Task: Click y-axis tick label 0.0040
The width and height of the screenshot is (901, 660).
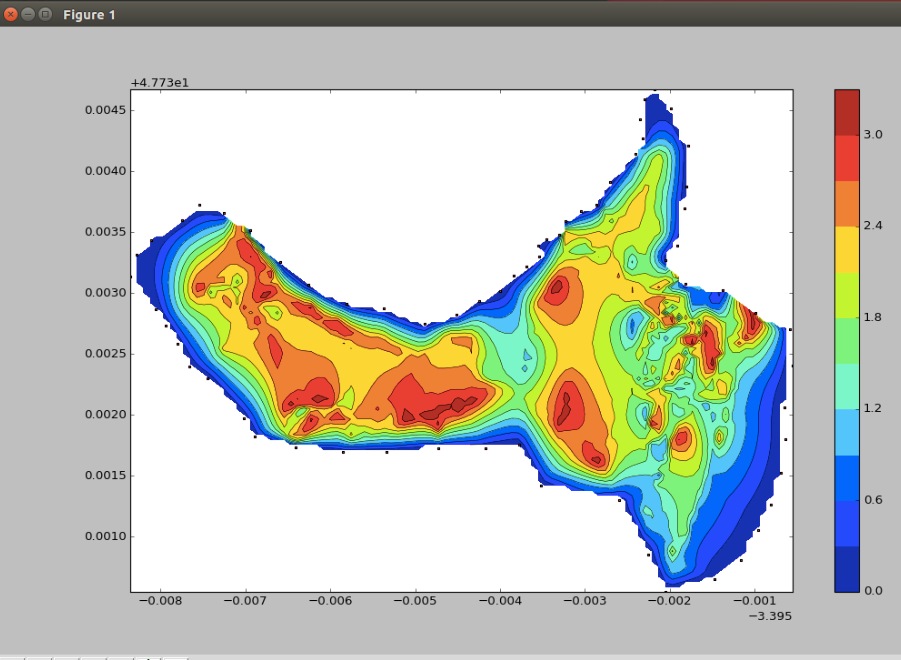Action: [105, 171]
